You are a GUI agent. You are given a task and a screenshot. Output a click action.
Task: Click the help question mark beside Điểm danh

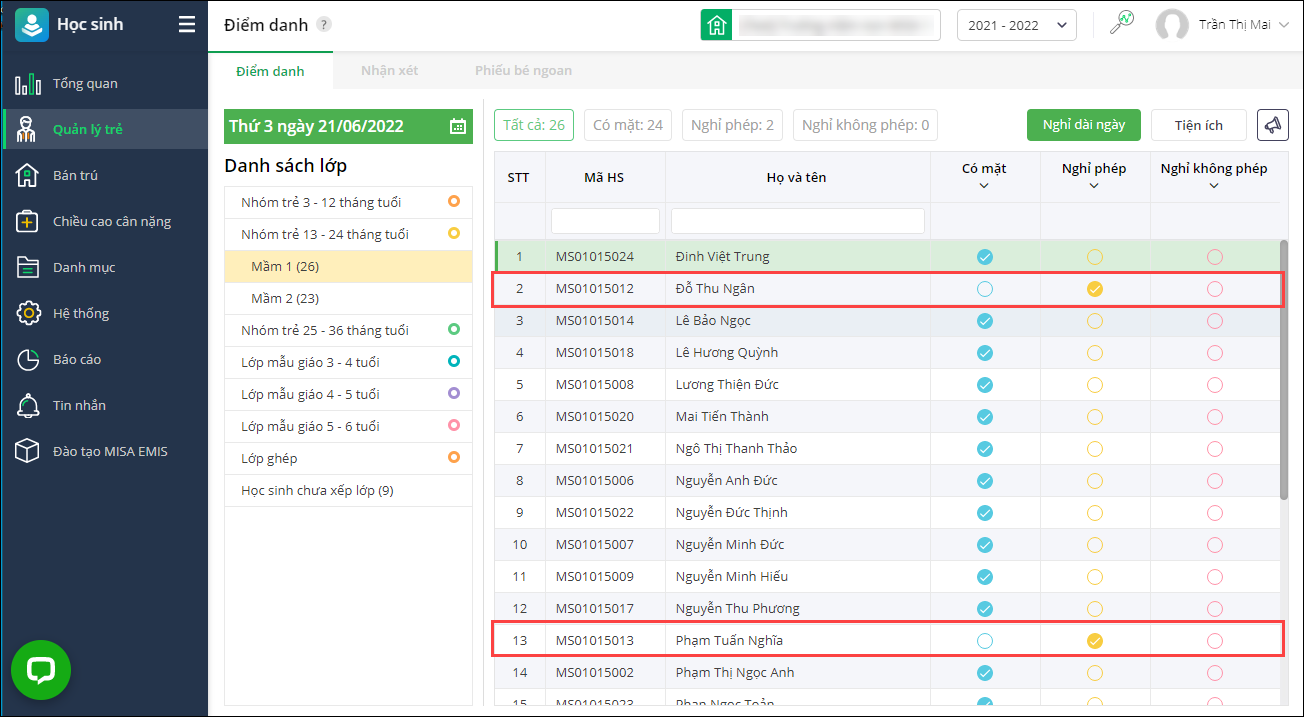(x=324, y=25)
